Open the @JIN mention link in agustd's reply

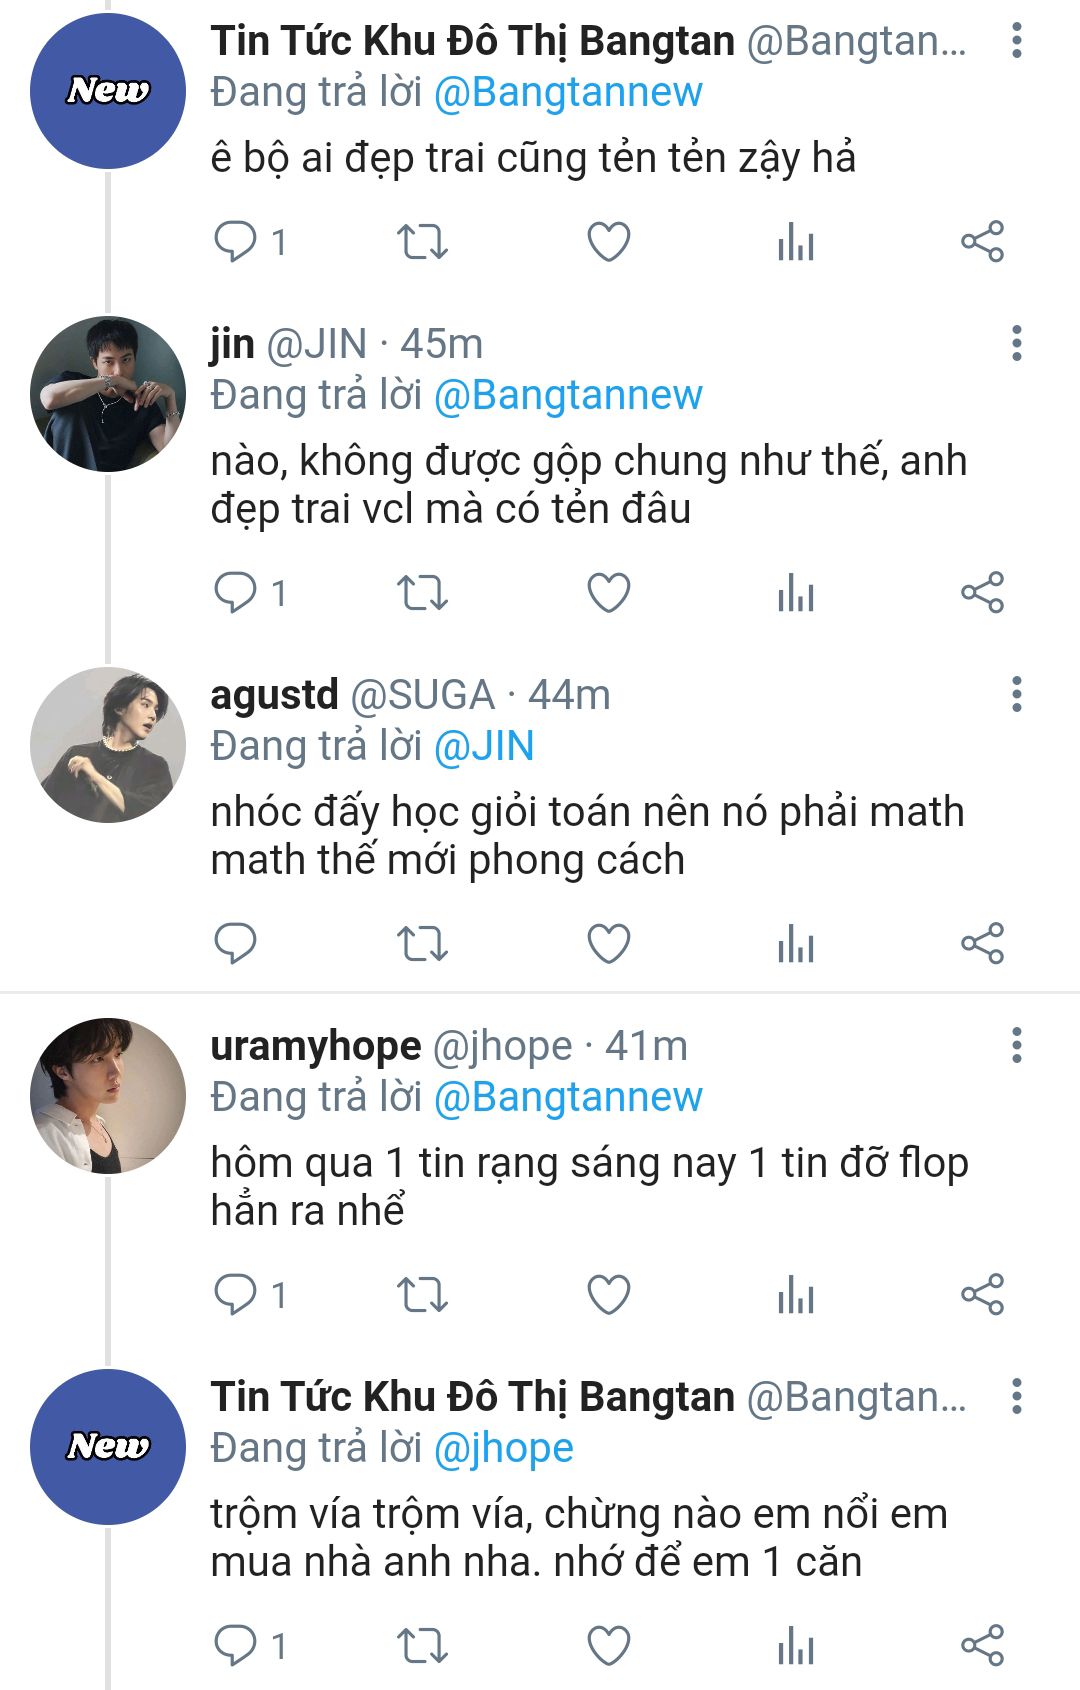coord(484,747)
